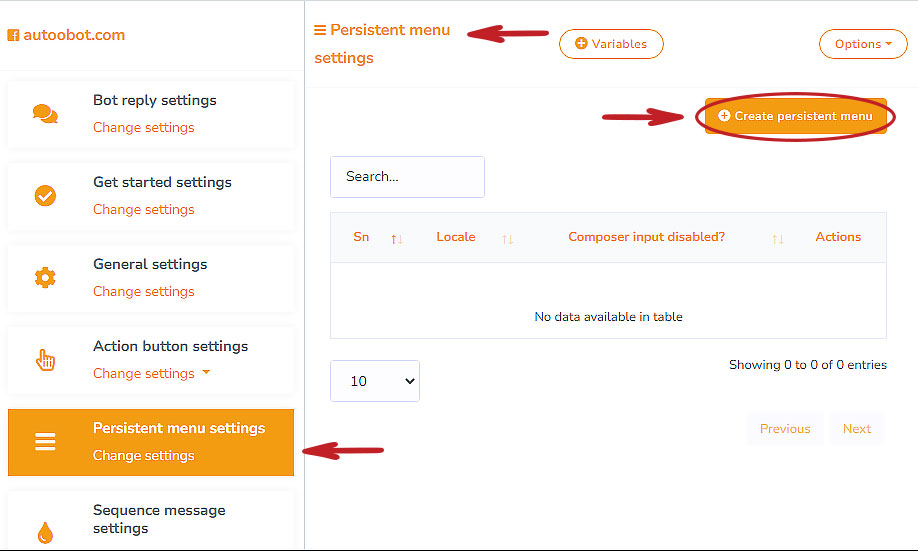
Task: Open Sequence message settings in the sidebar
Action: [159, 519]
